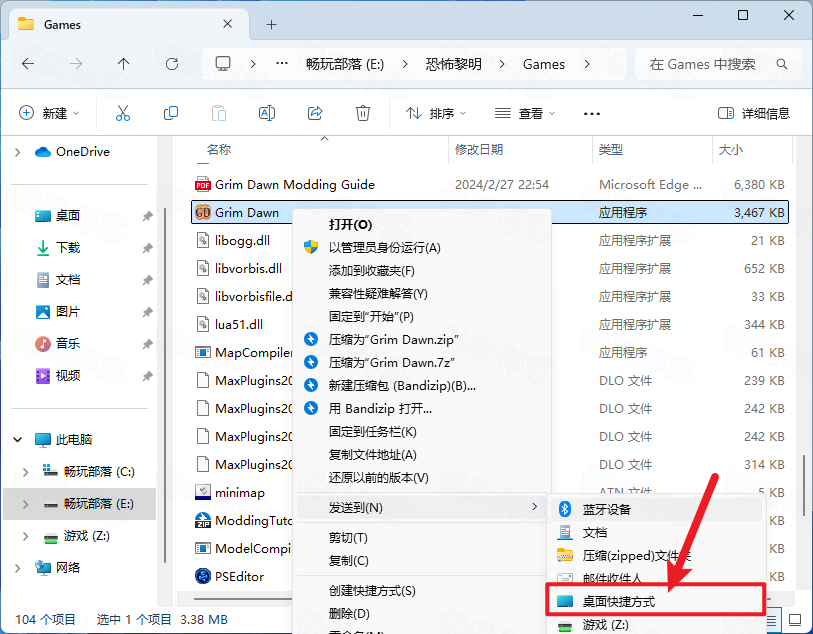The height and width of the screenshot is (634, 813).
Task: Click the Rename icon in toolbar
Action: (x=267, y=112)
